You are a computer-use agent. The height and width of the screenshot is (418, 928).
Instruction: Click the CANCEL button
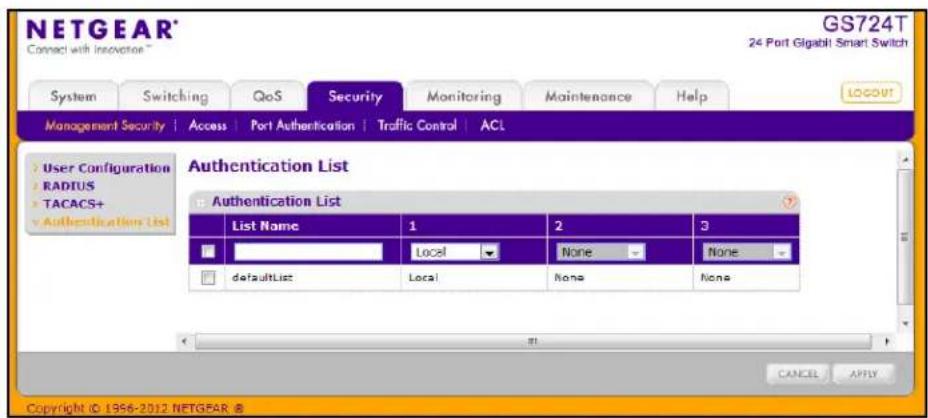(798, 374)
